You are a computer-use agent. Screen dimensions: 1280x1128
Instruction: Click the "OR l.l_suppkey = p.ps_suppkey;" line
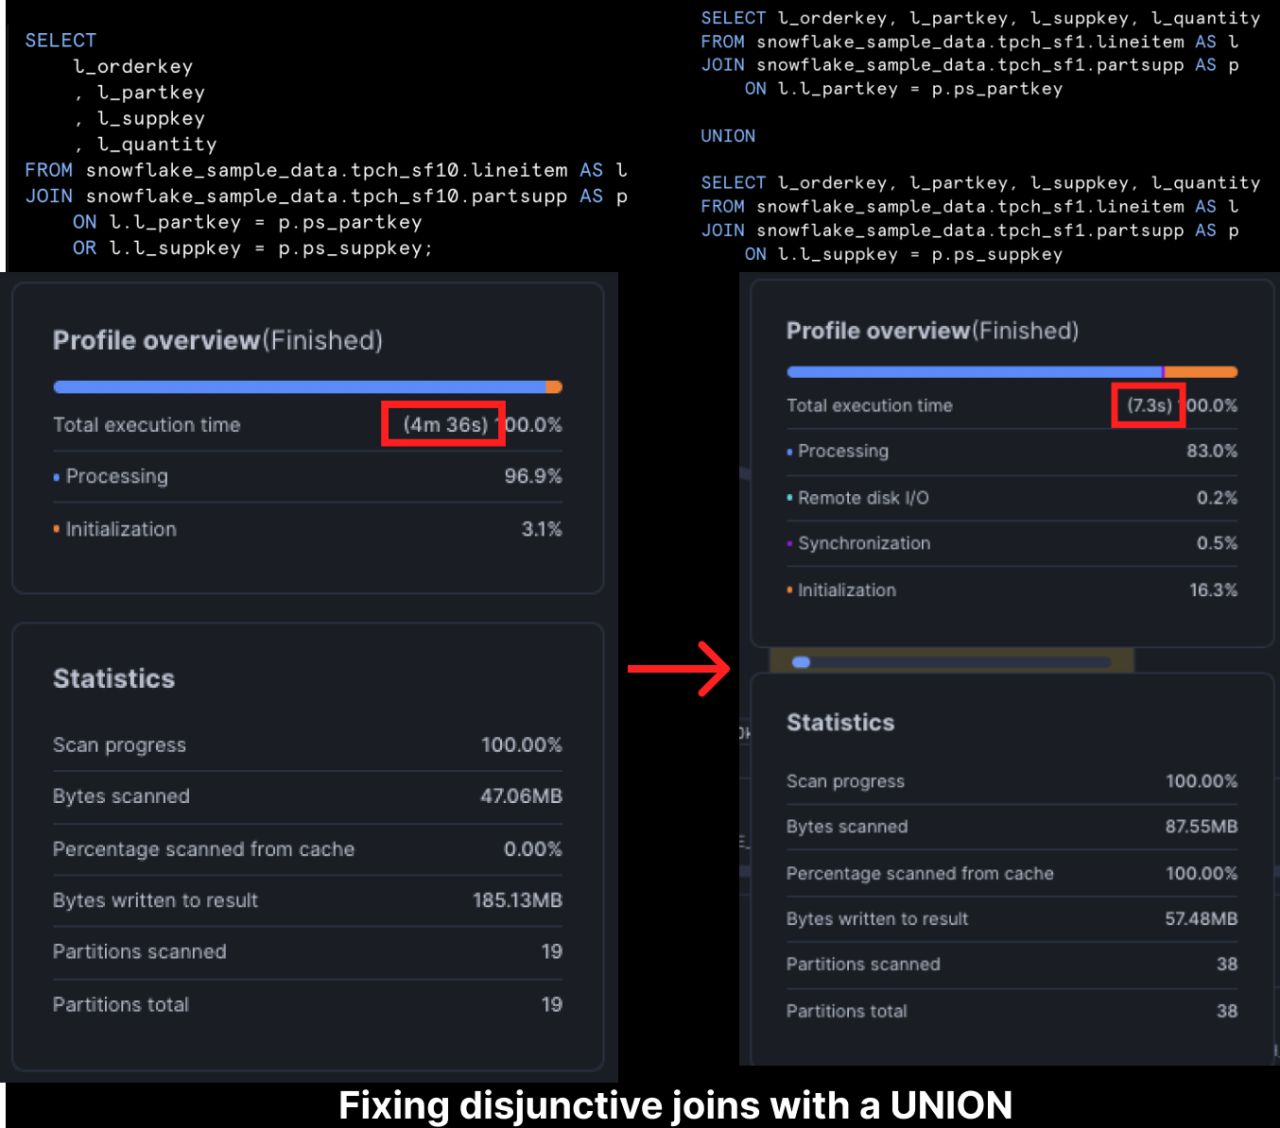(x=252, y=248)
